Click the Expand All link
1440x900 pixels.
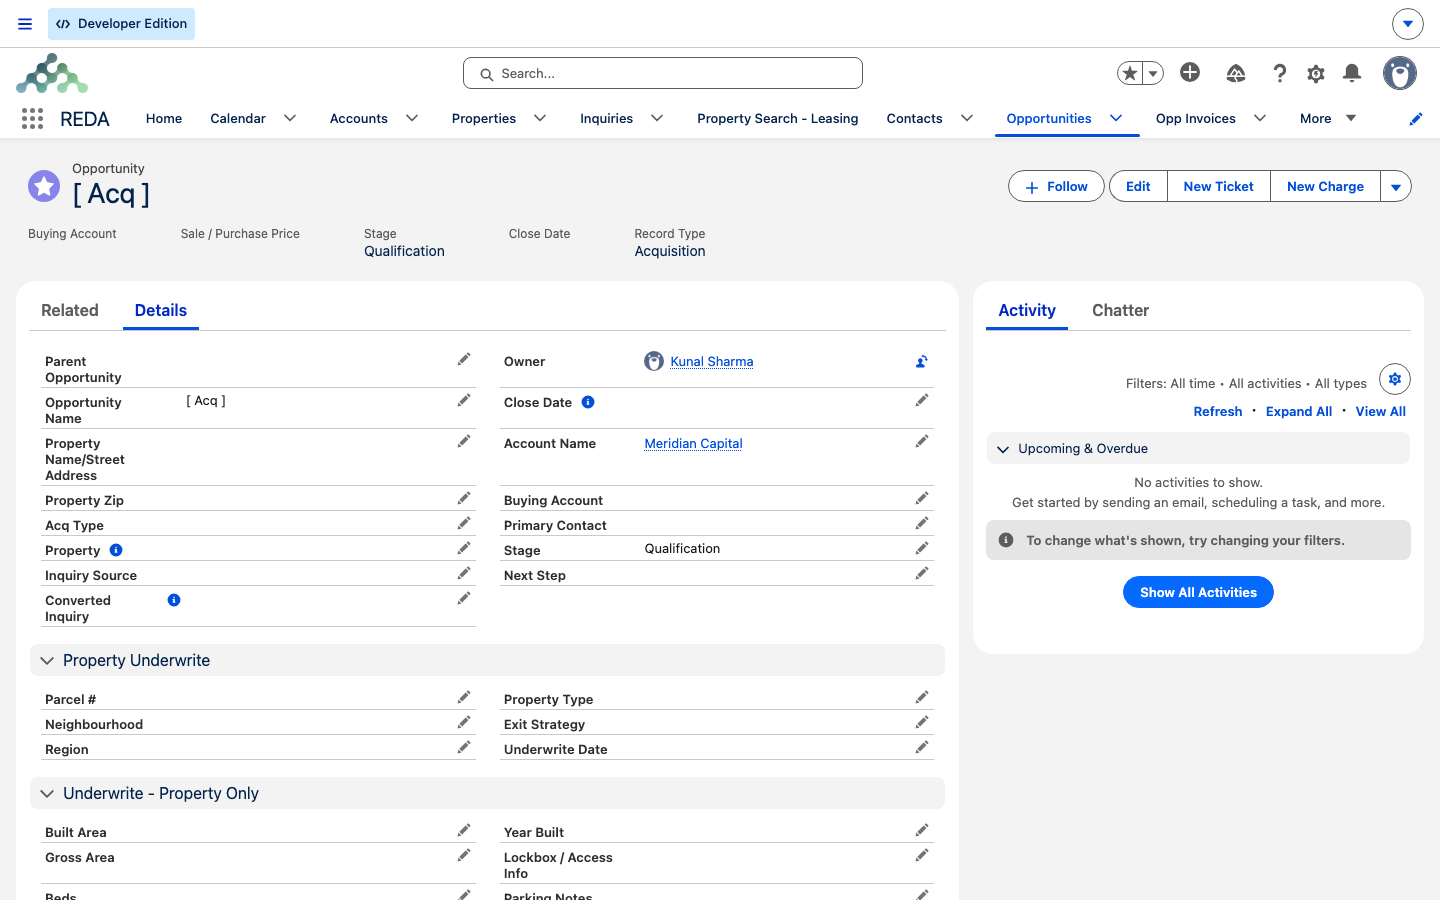click(x=1299, y=411)
